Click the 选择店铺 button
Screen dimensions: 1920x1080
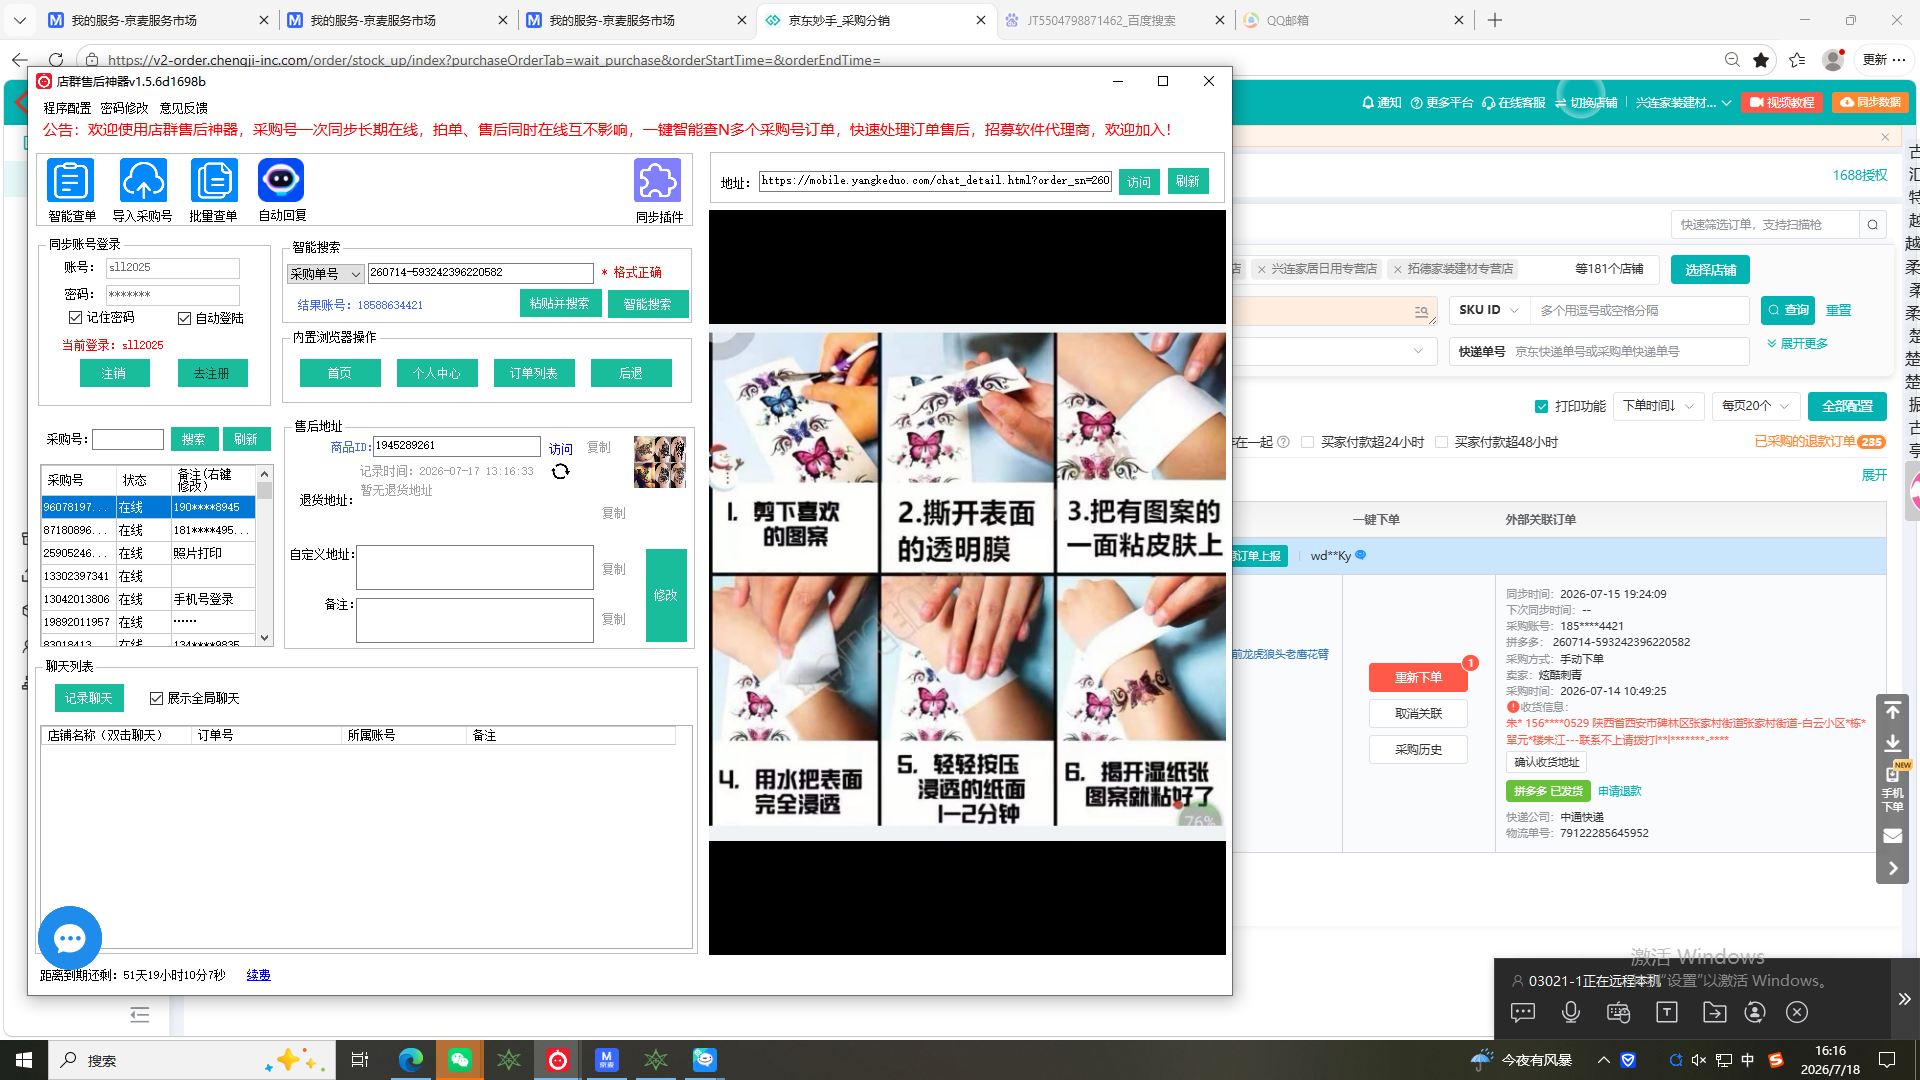click(1710, 270)
